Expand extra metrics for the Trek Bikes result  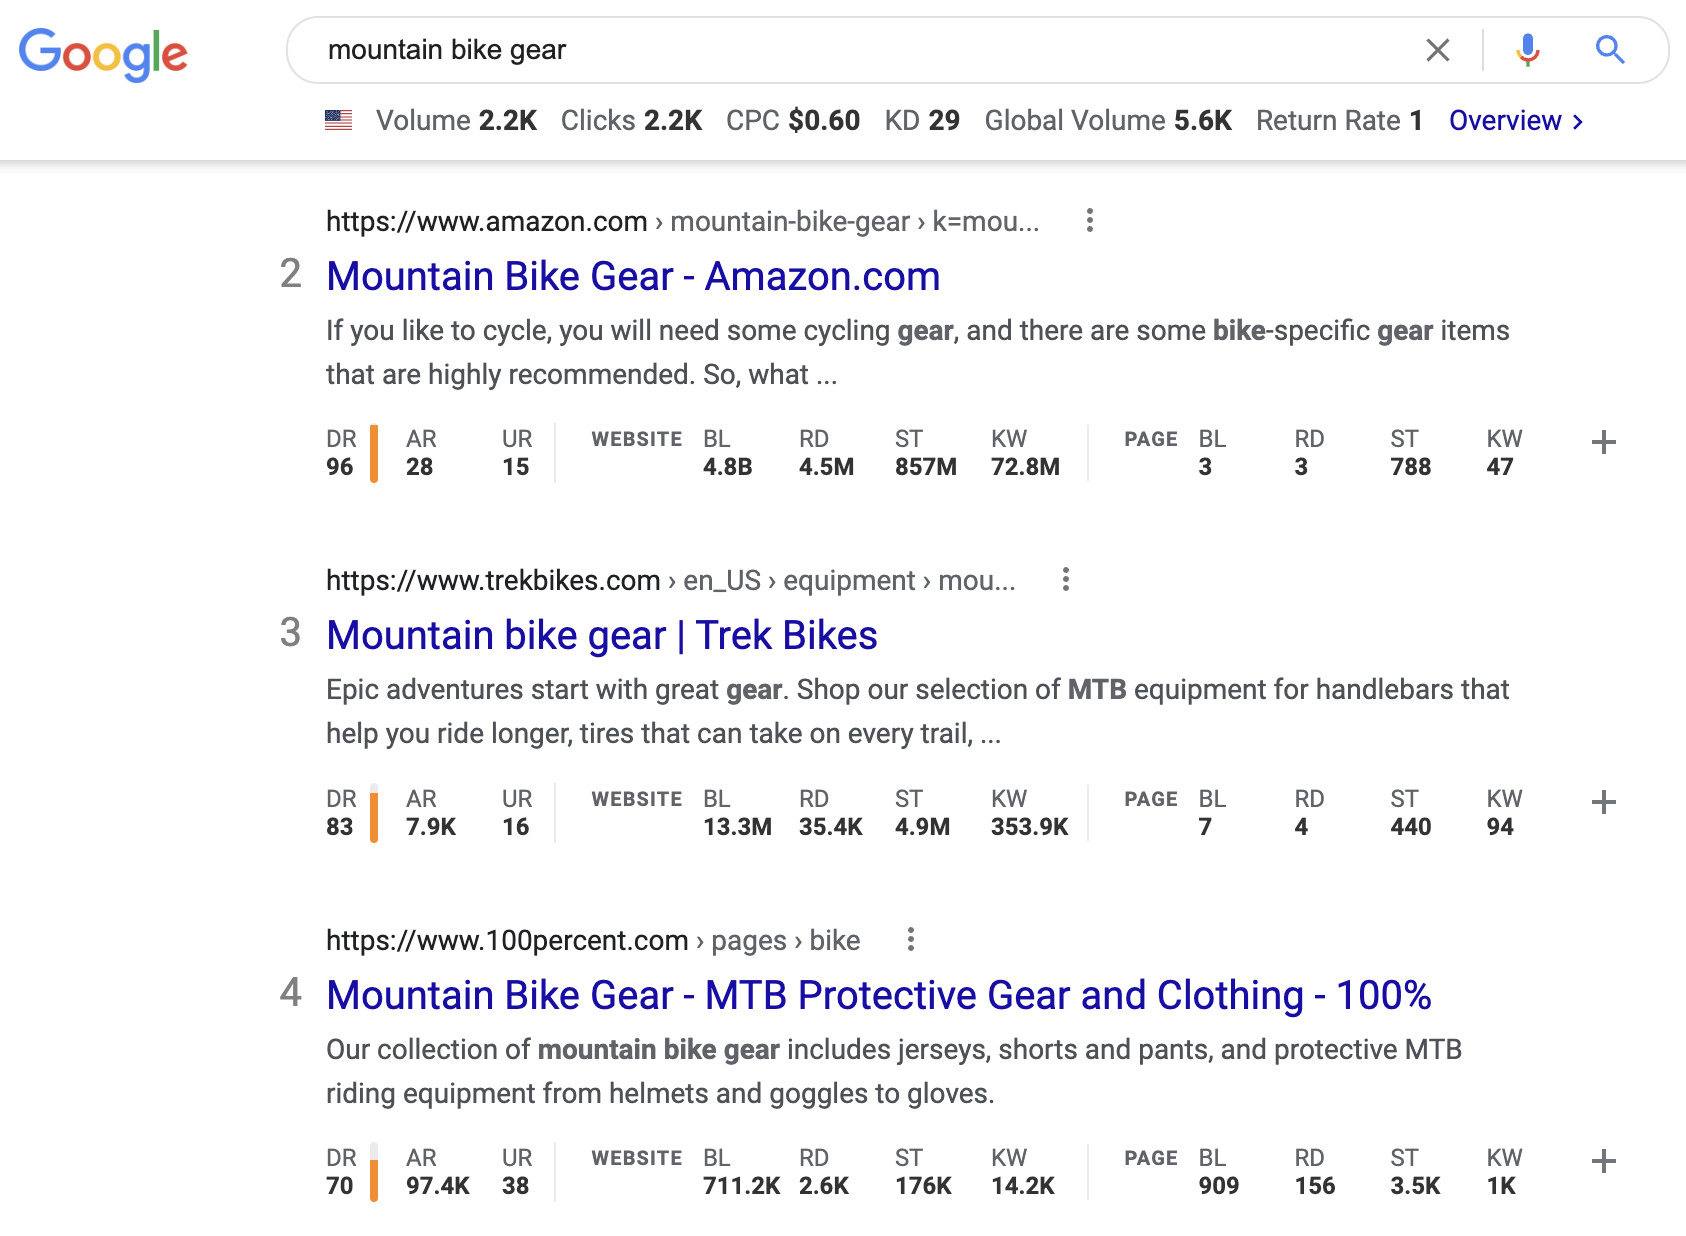[x=1604, y=801]
